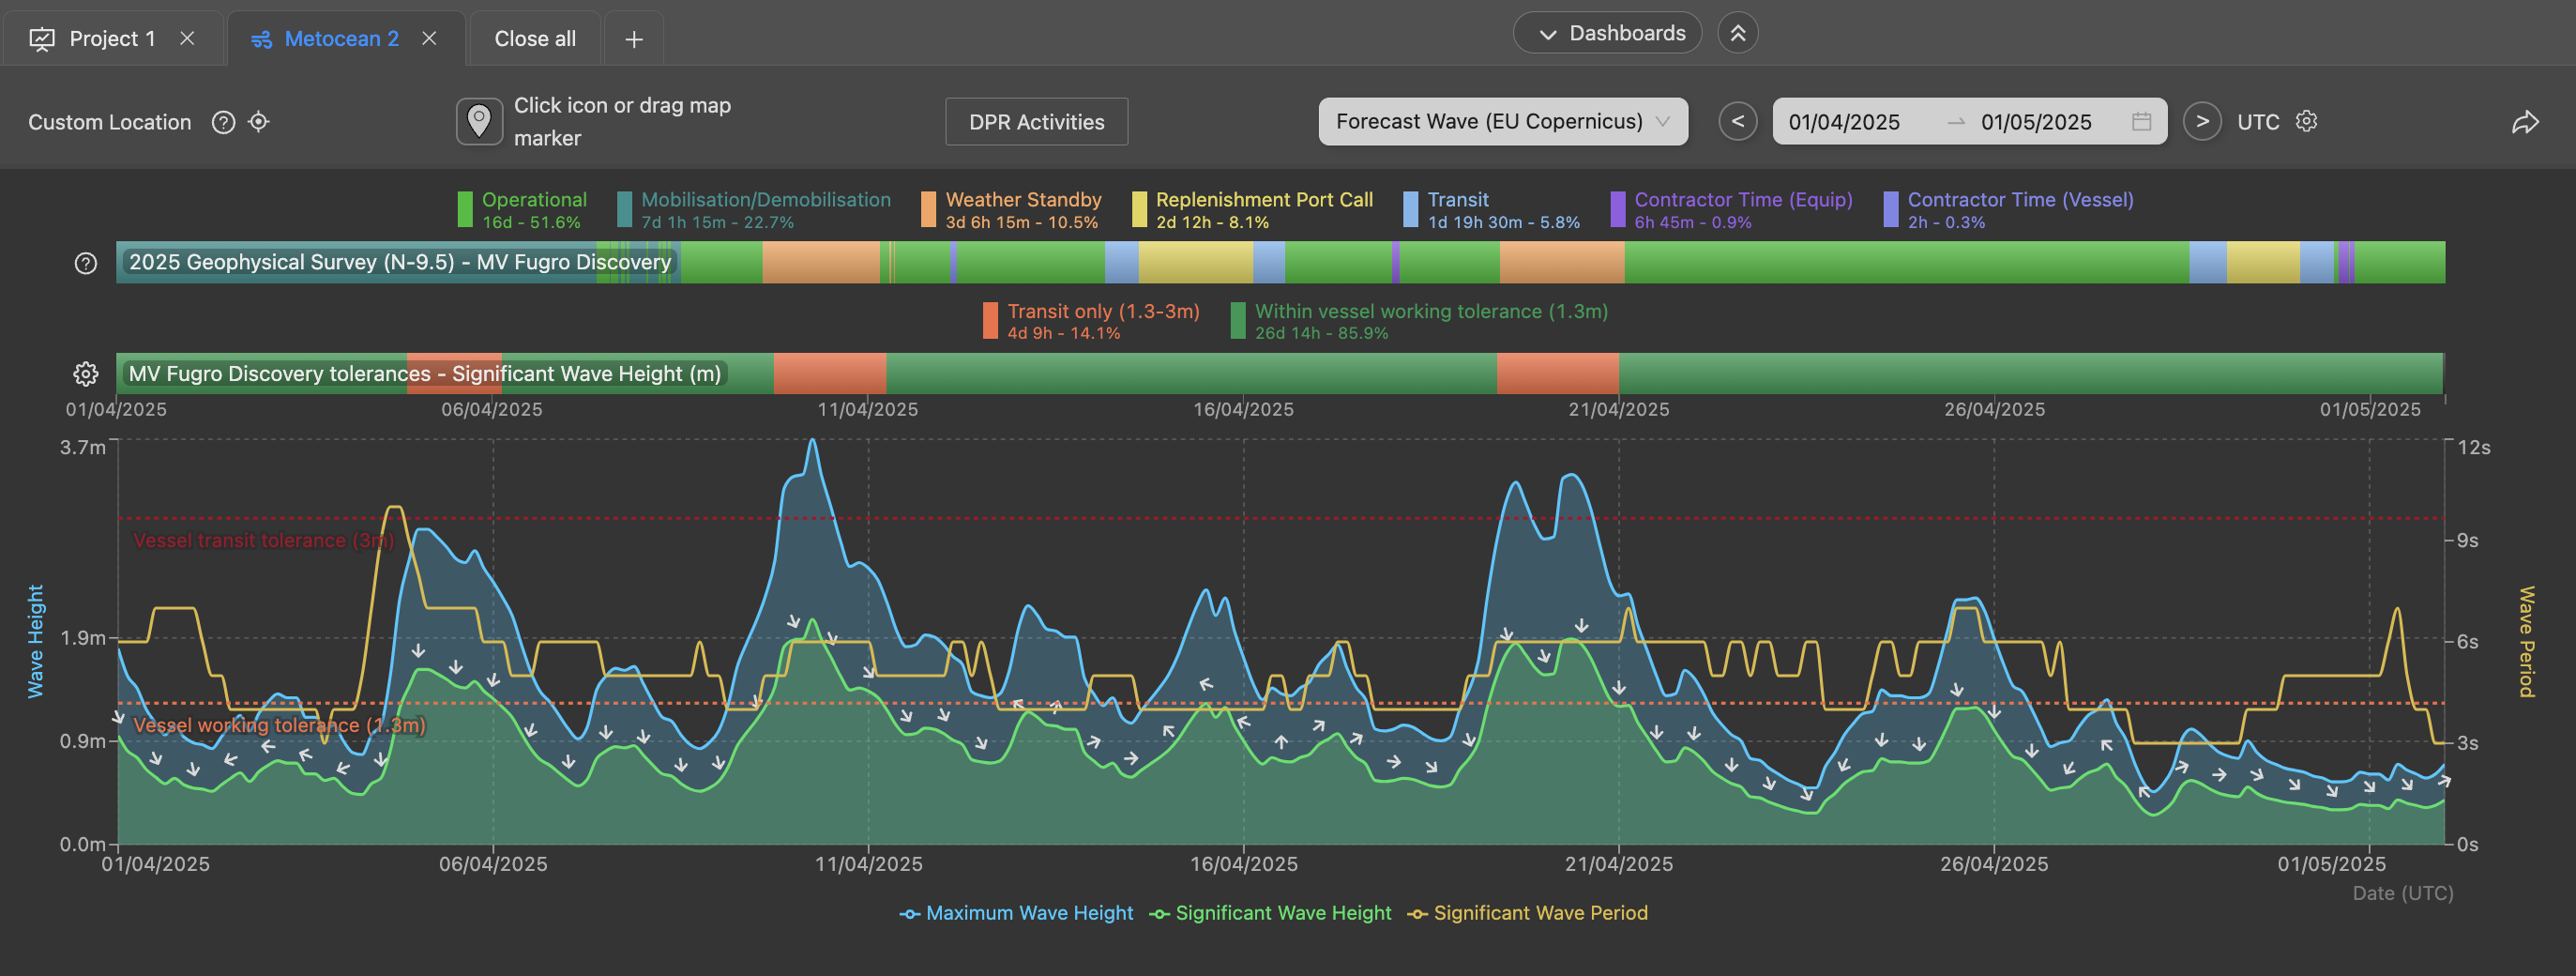Open the calendar date picker icon

coord(2141,121)
